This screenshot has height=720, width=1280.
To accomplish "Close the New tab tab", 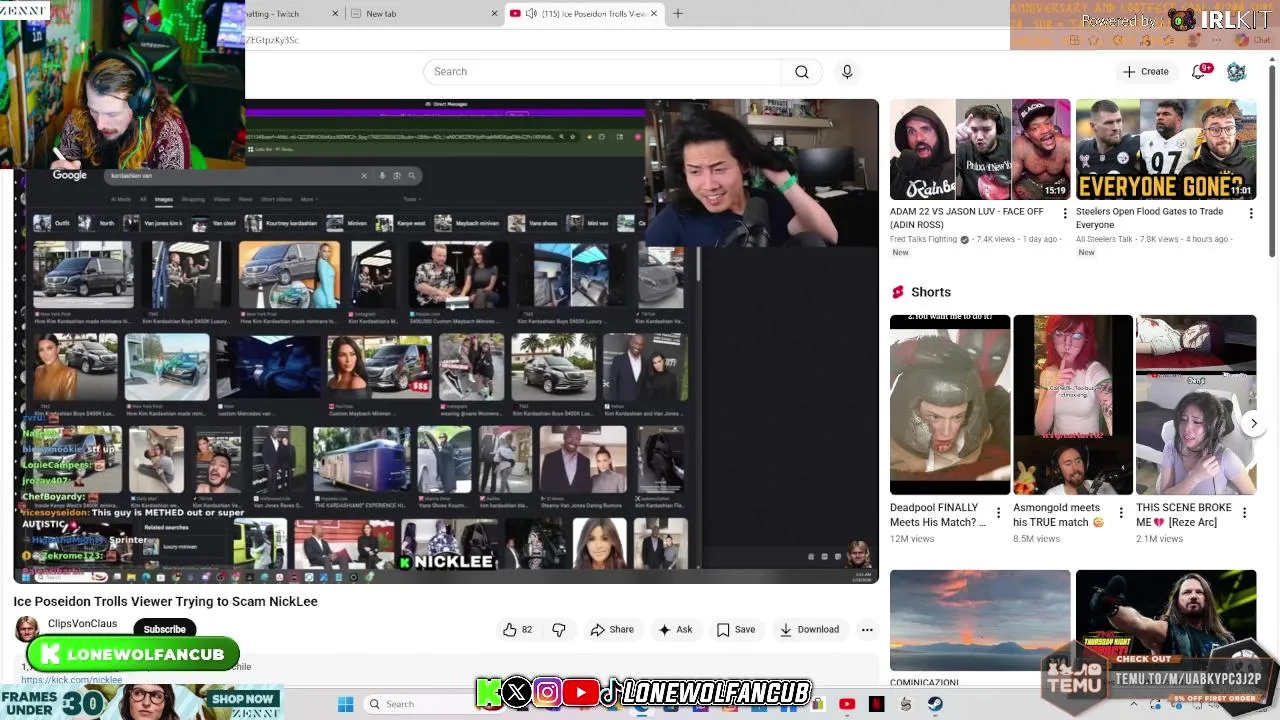I will click(x=494, y=14).
